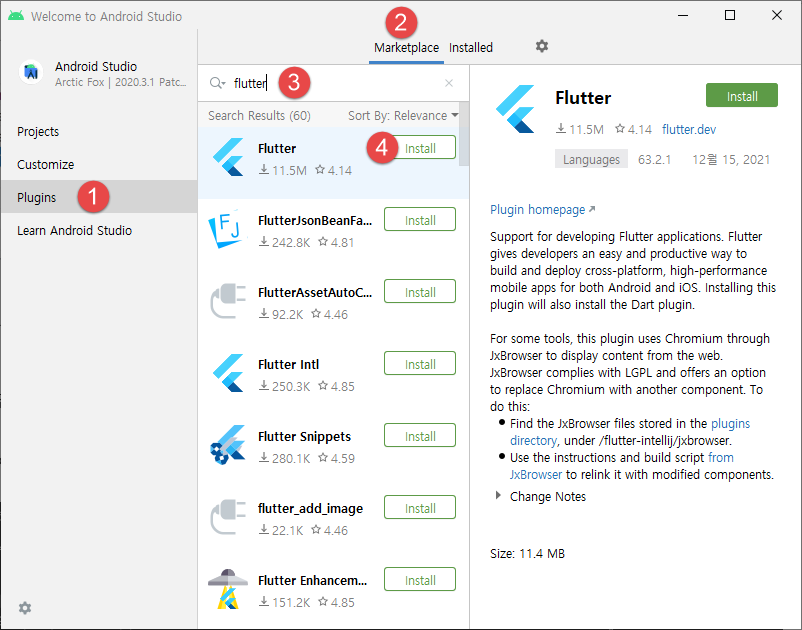Viewport: 802px width, 630px height.
Task: Click the Android Studio logo in sidebar
Action: (31, 72)
